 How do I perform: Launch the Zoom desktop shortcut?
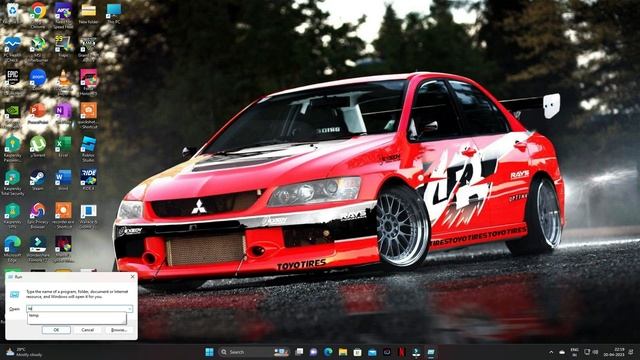click(38, 79)
